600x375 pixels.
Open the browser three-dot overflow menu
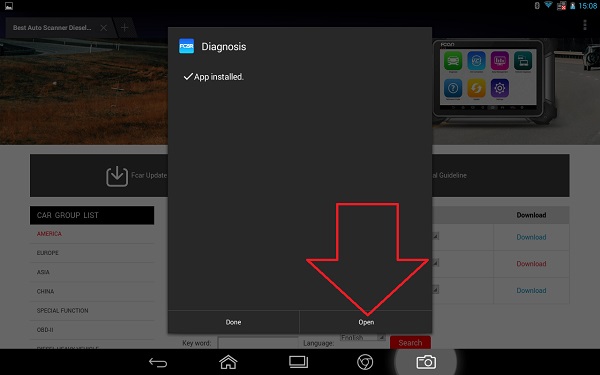pyautogui.click(x=585, y=25)
